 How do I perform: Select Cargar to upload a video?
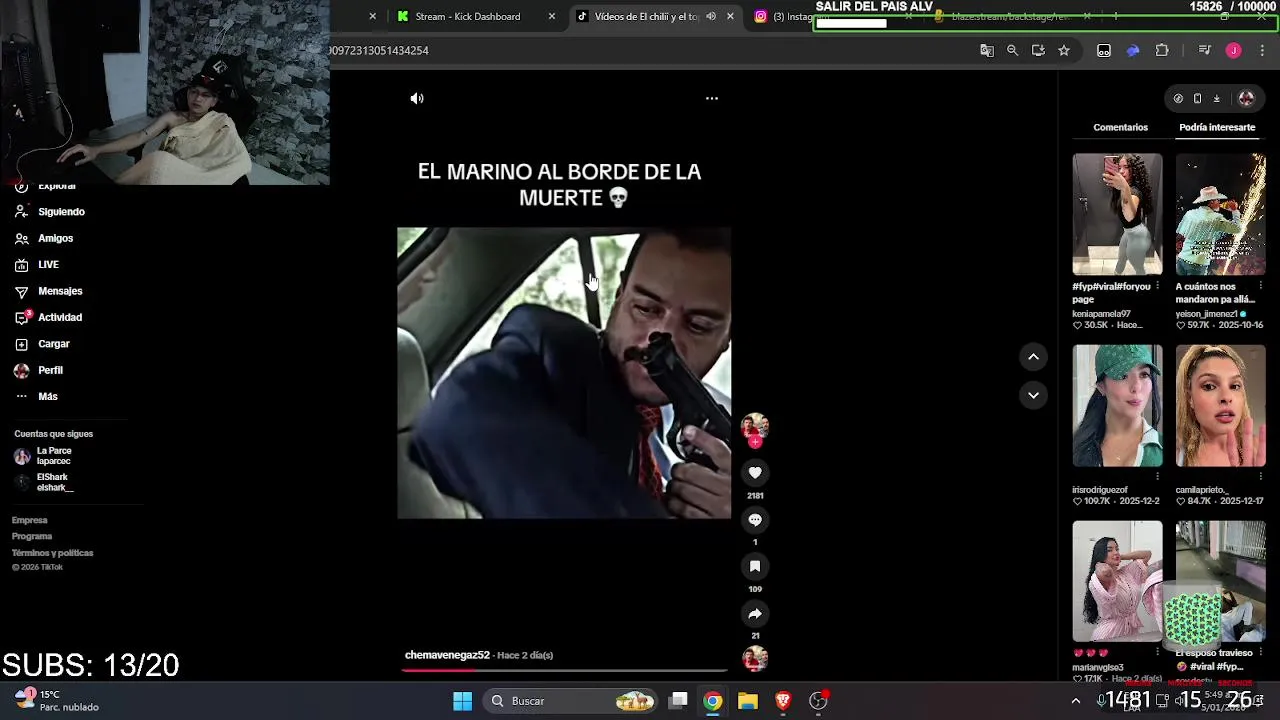click(x=42, y=344)
